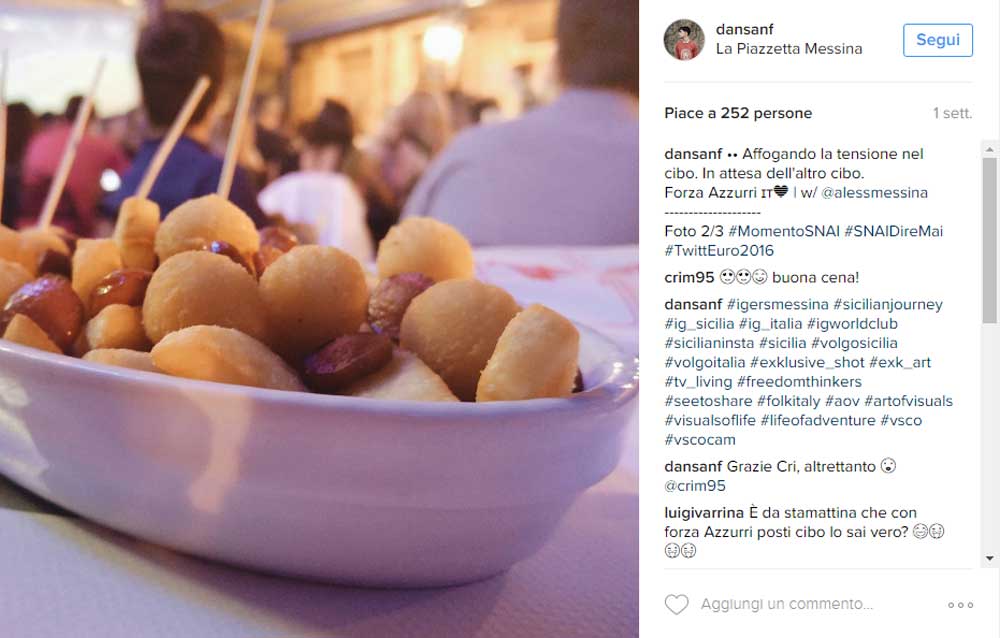Viewport: 1000px width, 638px height.
Task: Click the food photo of the post
Action: pyautogui.click(x=319, y=319)
